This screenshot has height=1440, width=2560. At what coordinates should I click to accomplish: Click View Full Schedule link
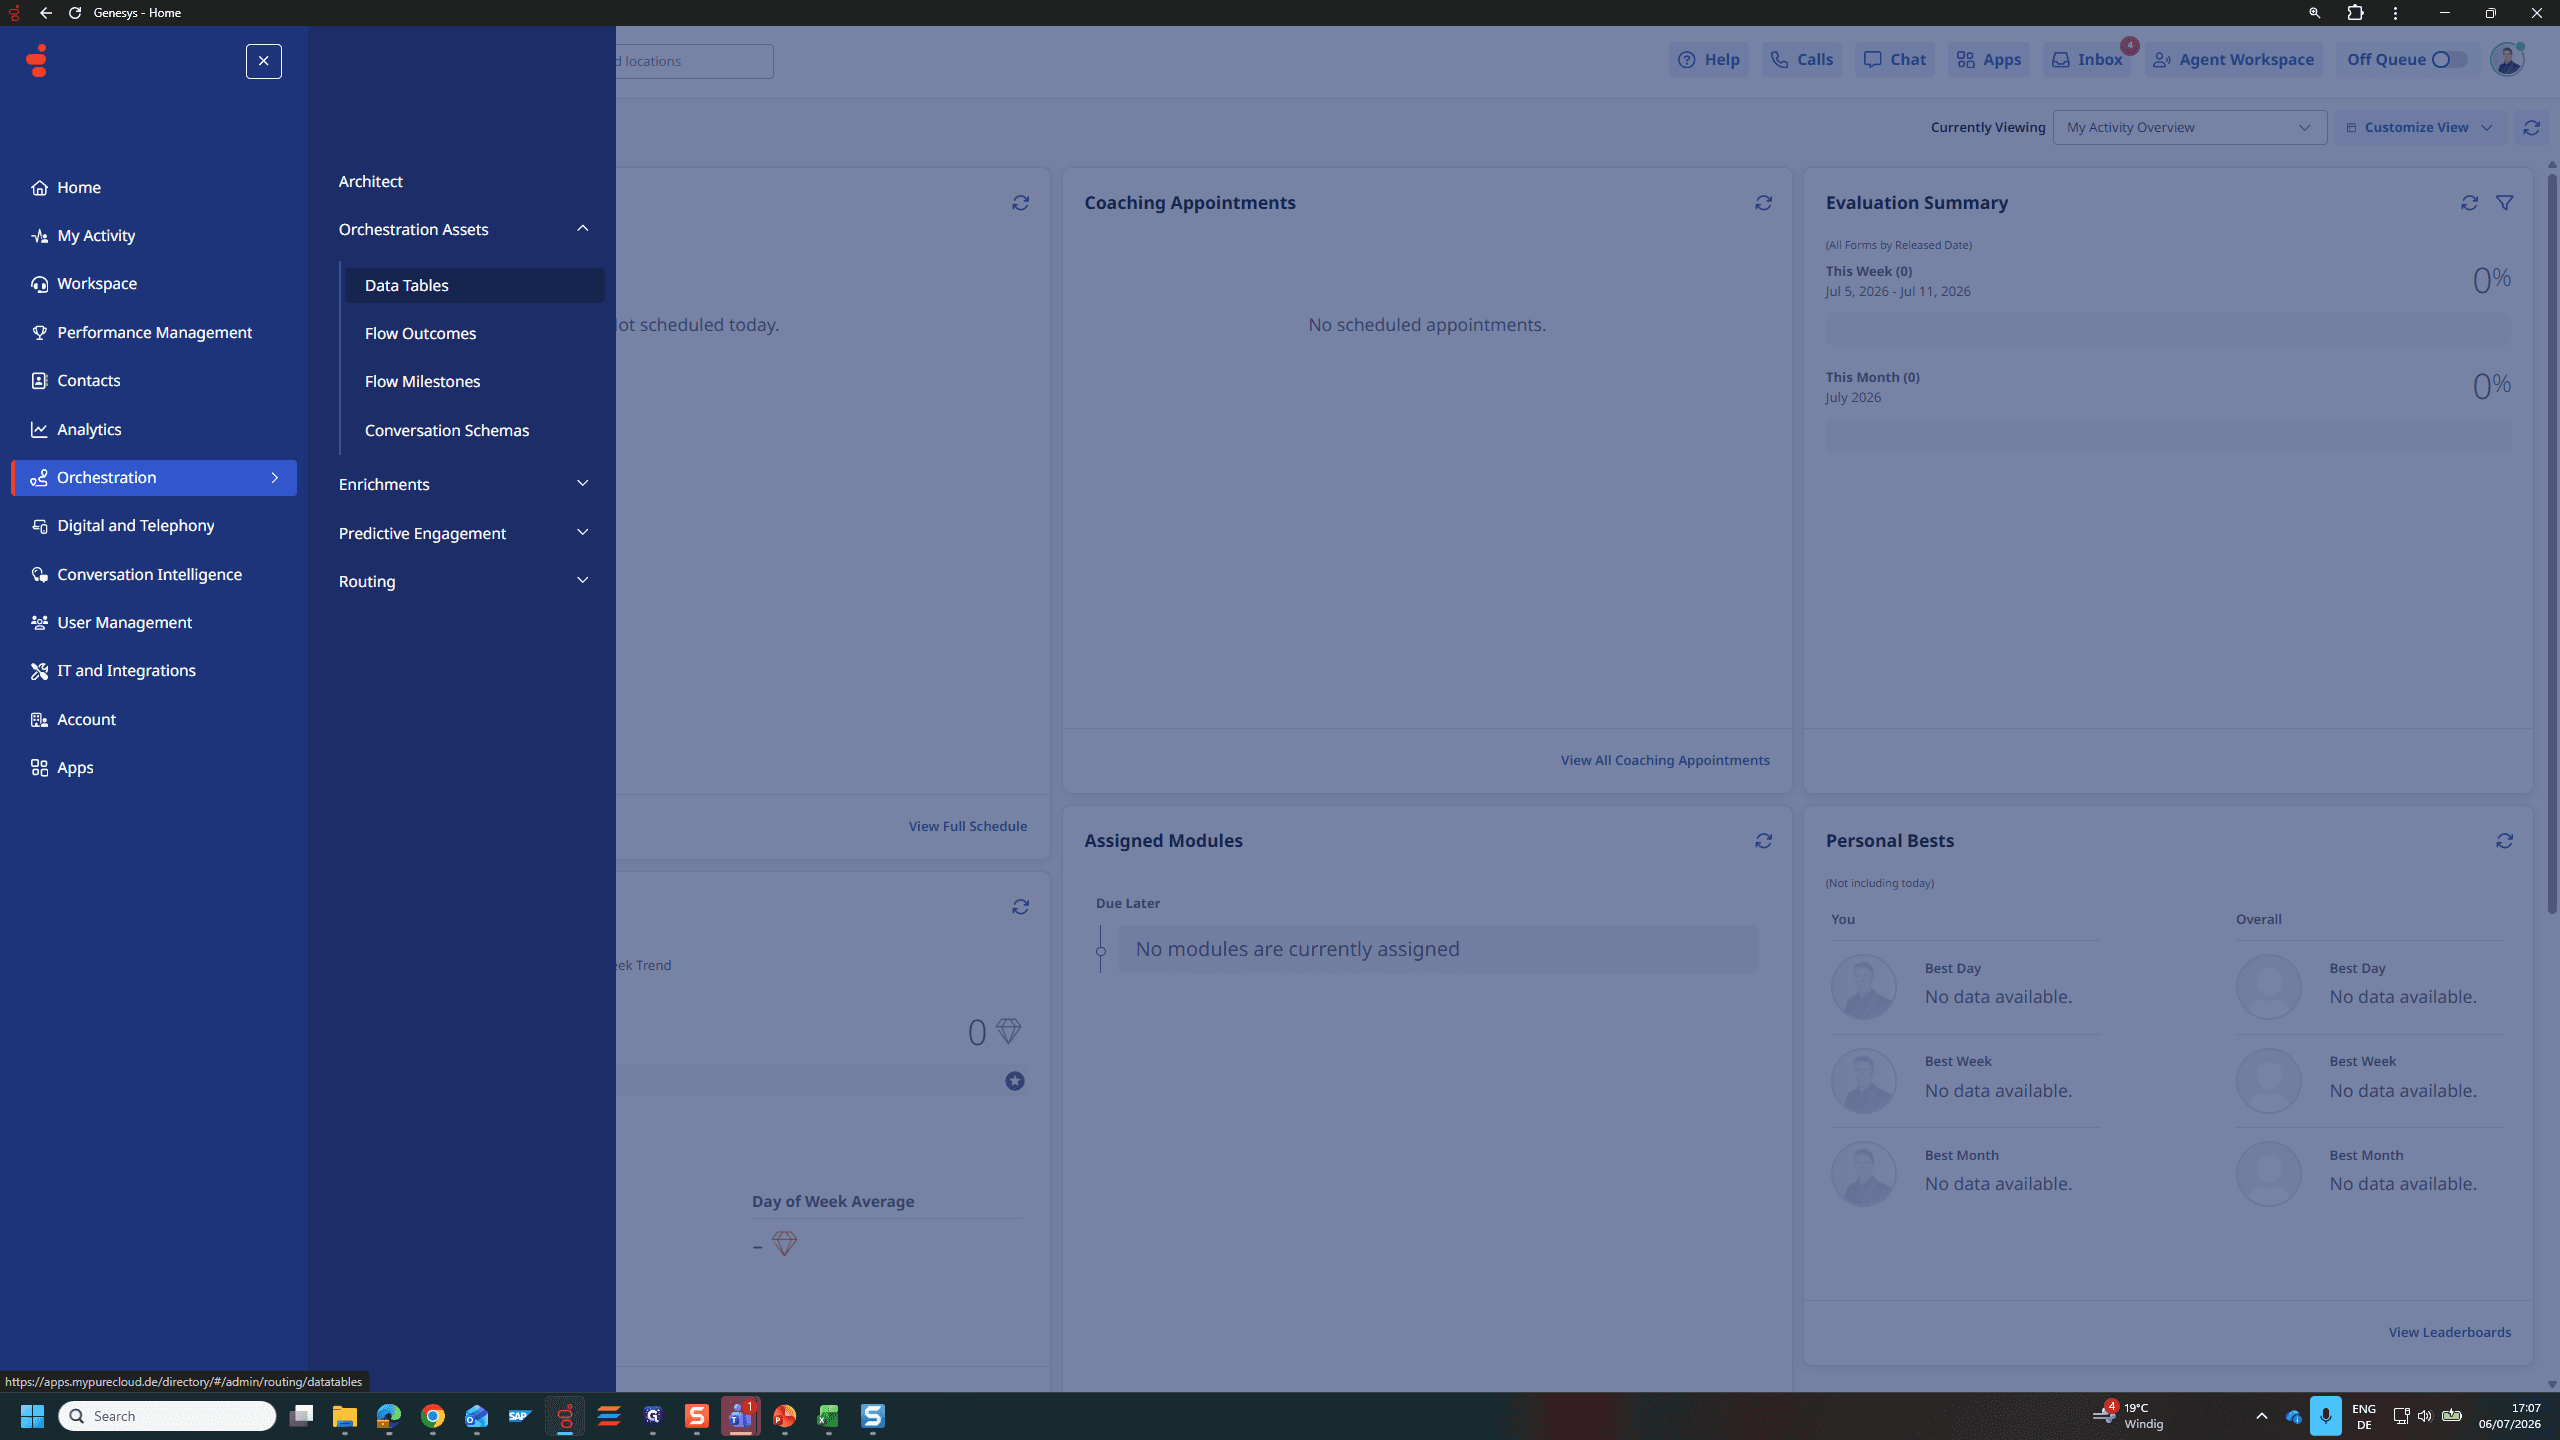click(x=967, y=826)
